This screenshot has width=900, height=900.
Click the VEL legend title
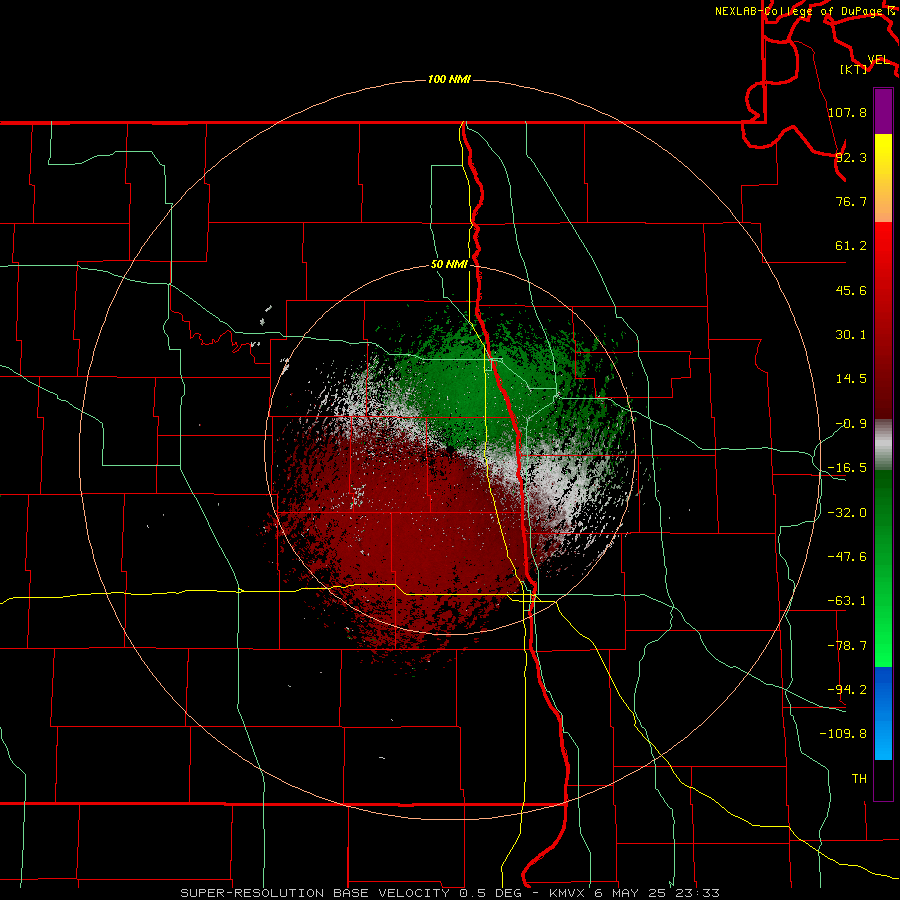pos(878,60)
